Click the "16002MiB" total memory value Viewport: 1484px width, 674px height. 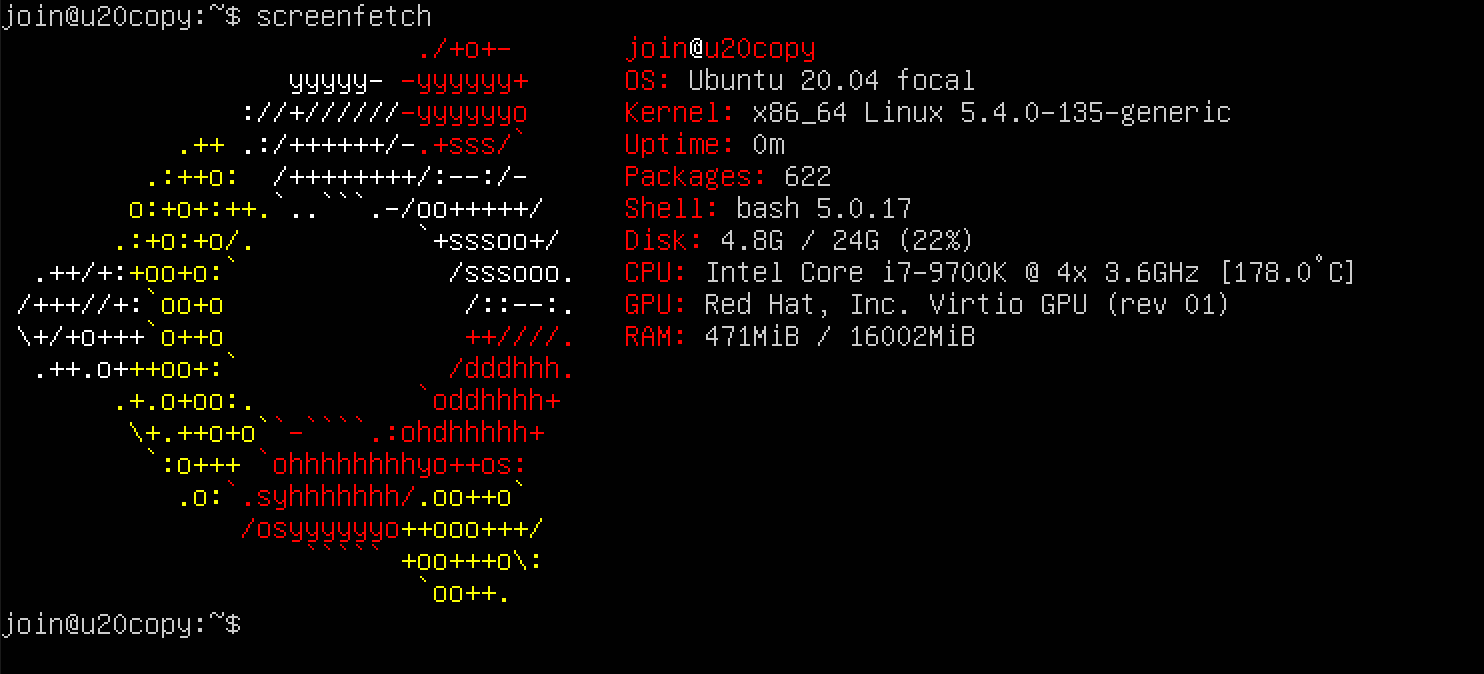point(911,337)
